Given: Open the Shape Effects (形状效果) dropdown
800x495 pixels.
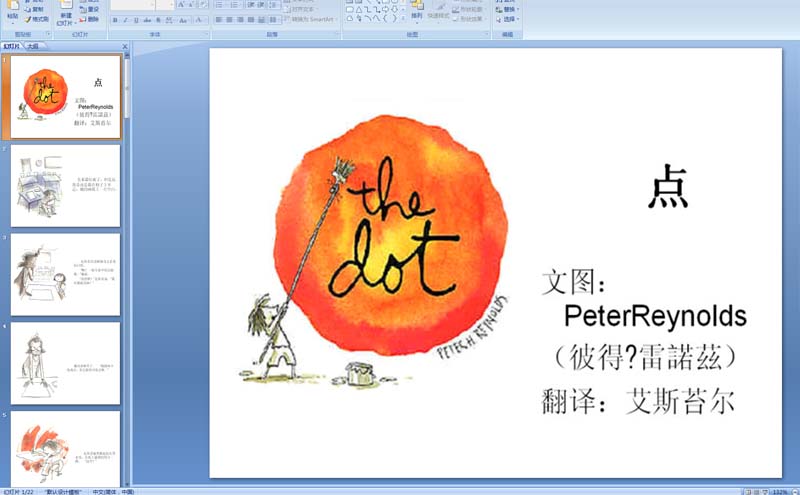Looking at the screenshot, I should pyautogui.click(x=468, y=19).
